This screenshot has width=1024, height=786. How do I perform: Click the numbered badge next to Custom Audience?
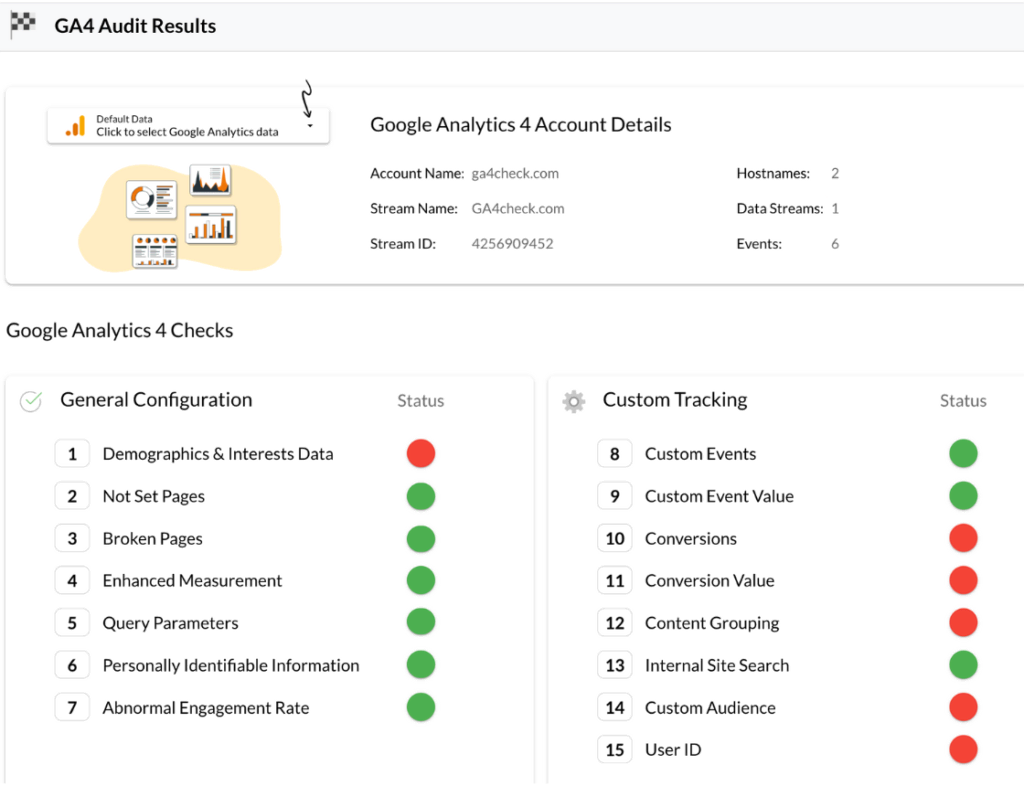(614, 707)
